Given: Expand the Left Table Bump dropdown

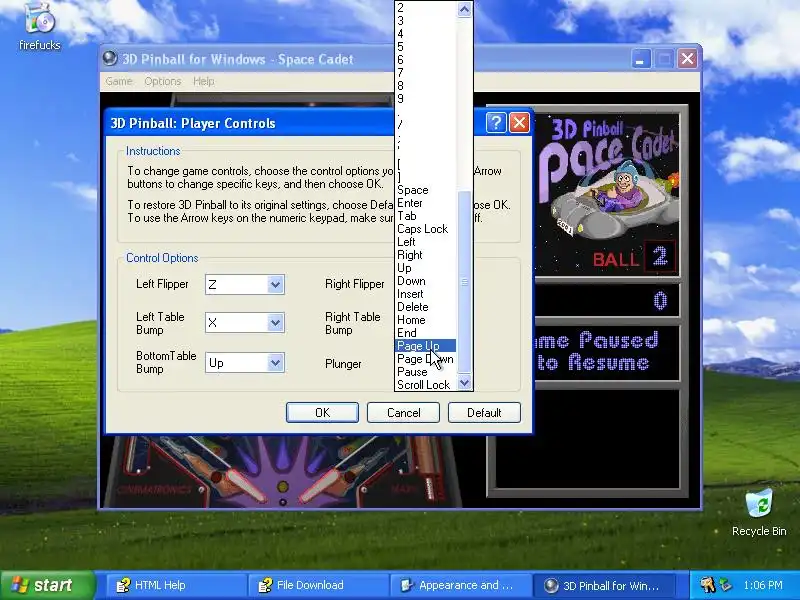Looking at the screenshot, I should pyautogui.click(x=275, y=322).
